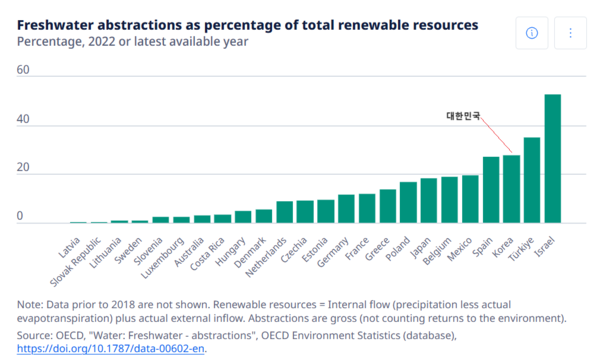Screen dimensions: 600x364
Task: Select the Belgium bar in the chart
Action: [x=449, y=200]
